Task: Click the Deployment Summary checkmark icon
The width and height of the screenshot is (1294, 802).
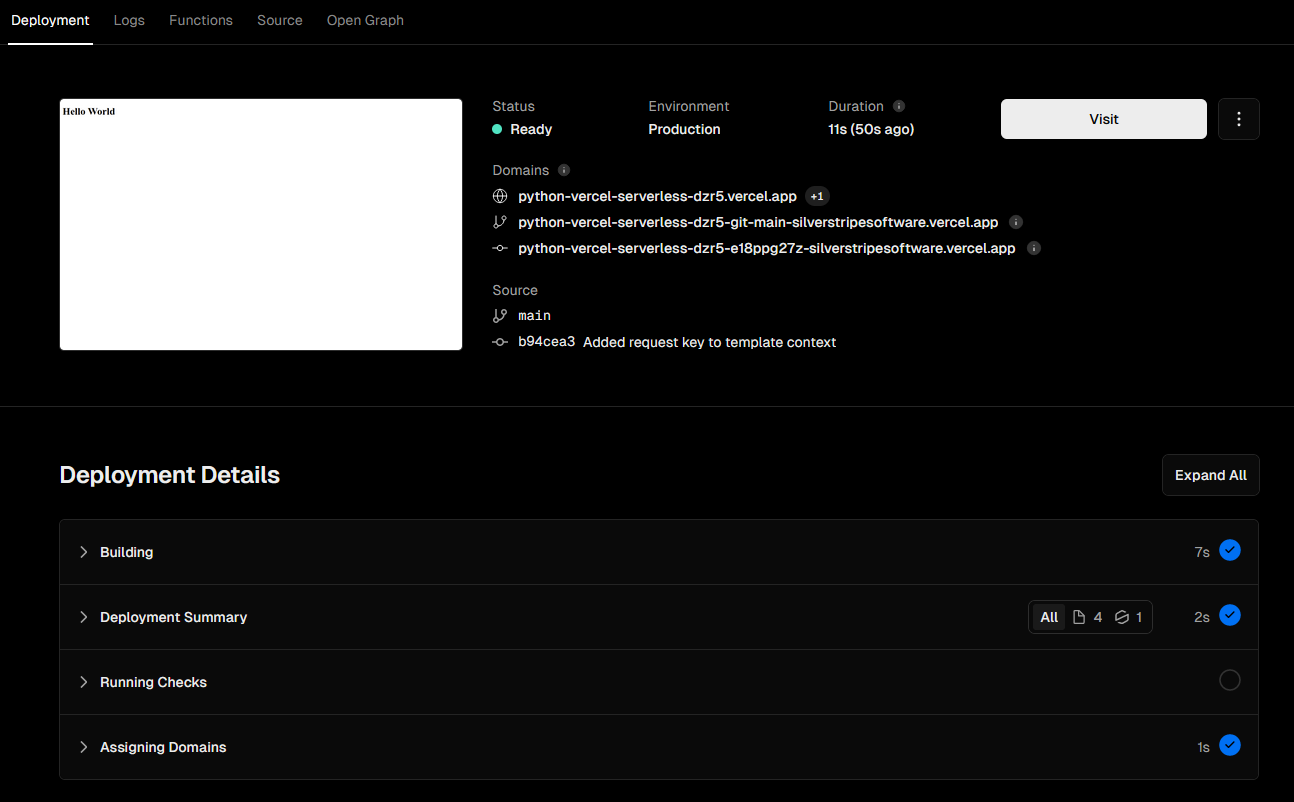Action: (1230, 615)
